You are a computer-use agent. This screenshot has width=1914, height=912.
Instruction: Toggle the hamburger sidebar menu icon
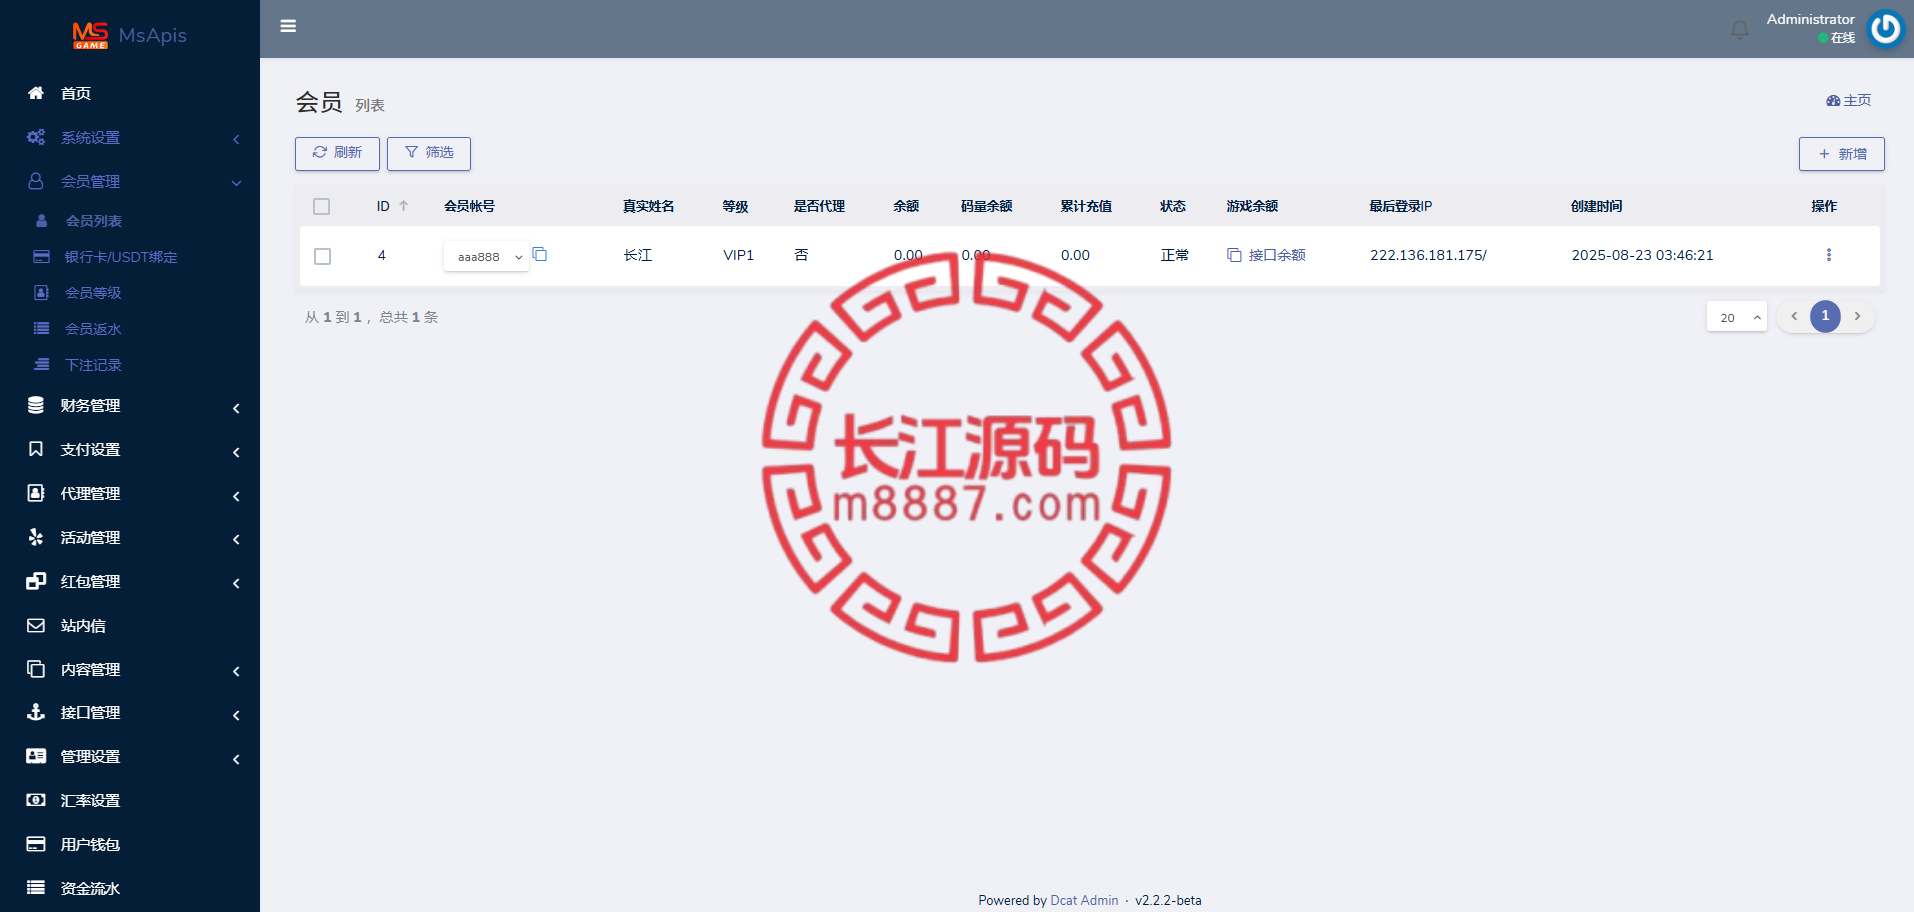[288, 26]
